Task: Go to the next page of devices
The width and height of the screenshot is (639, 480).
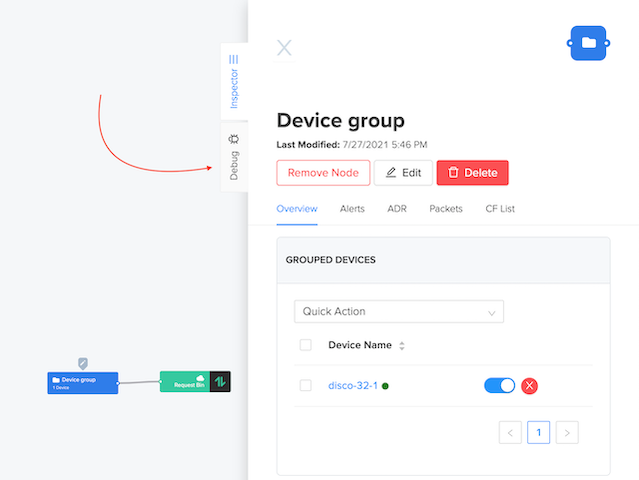Action: 567,433
